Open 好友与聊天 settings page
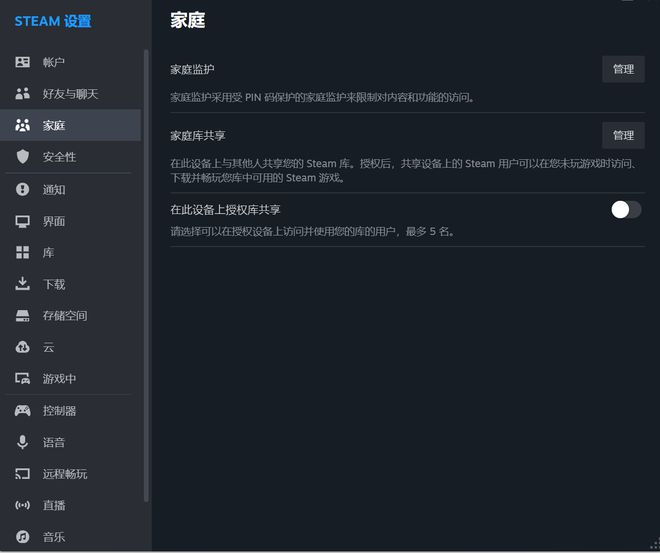Screen dimensions: 660x553 [71, 93]
